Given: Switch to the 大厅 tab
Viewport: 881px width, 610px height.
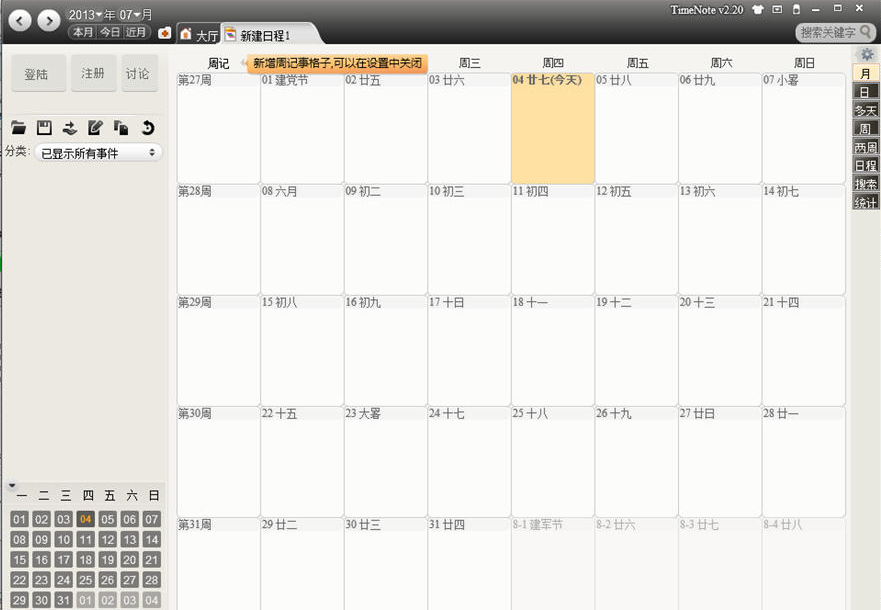Looking at the screenshot, I should tap(198, 35).
